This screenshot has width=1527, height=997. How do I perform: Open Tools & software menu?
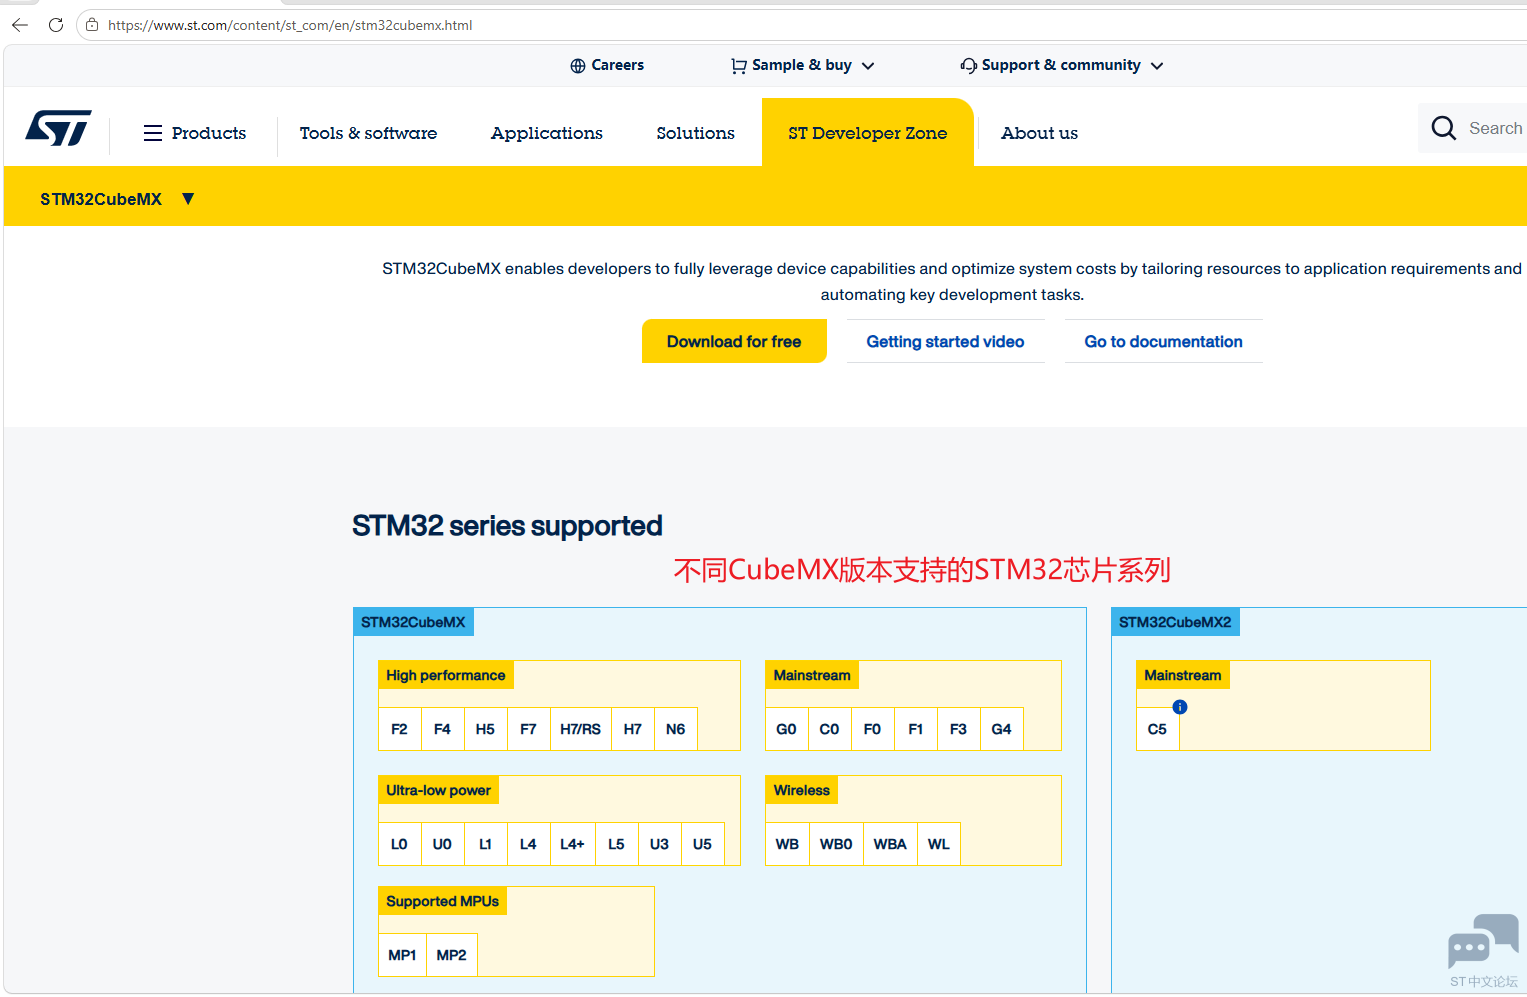pyautogui.click(x=368, y=133)
